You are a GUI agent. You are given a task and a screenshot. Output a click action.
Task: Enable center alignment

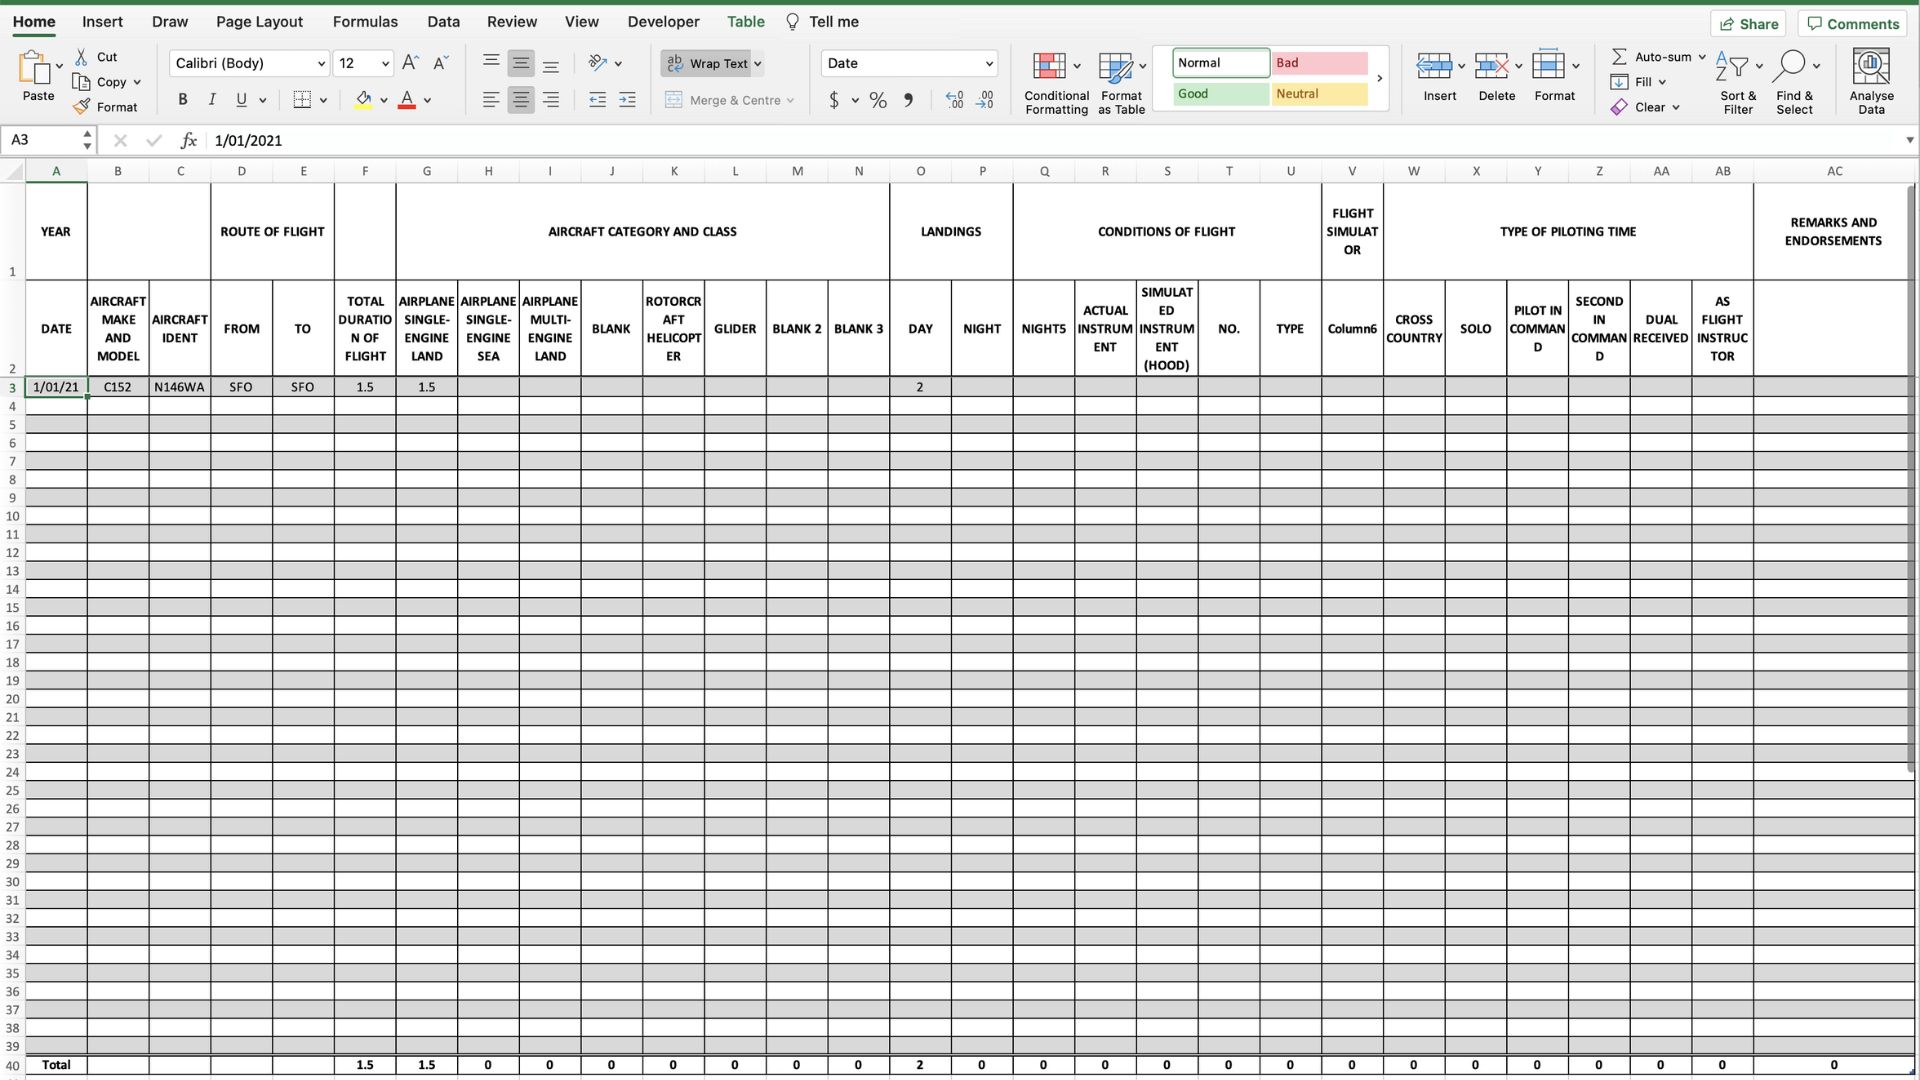pyautogui.click(x=520, y=100)
